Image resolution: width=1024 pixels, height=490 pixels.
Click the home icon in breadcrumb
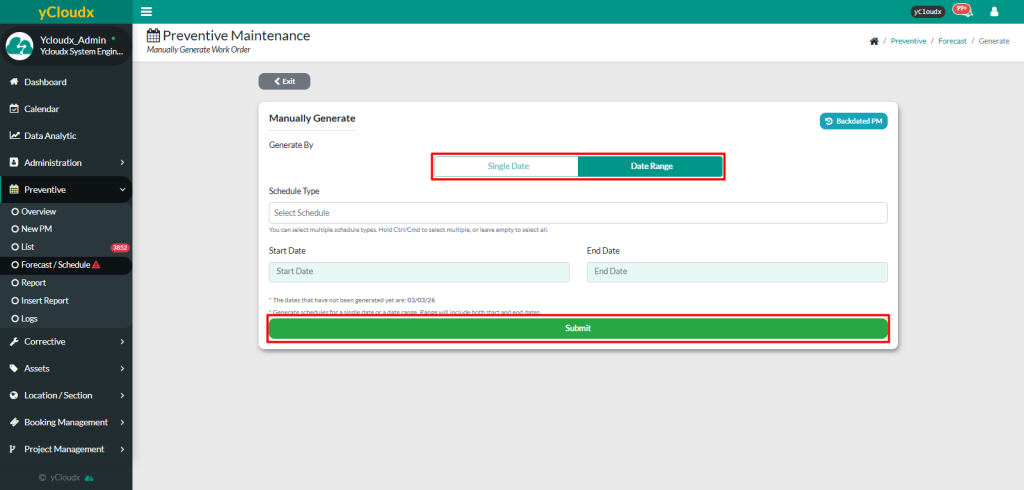point(874,42)
